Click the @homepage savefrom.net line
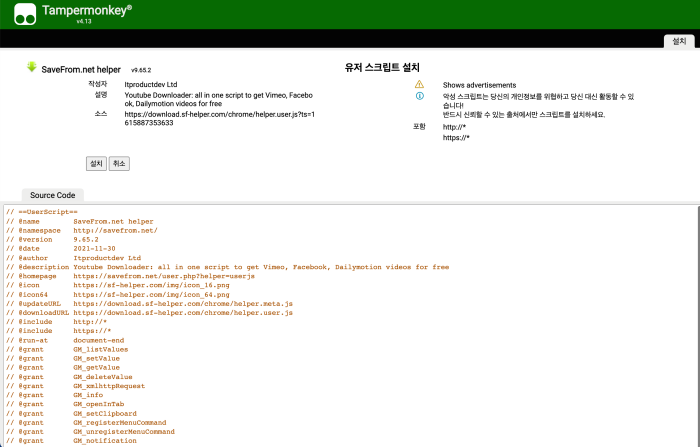700x447 pixels. pyautogui.click(x=130, y=276)
